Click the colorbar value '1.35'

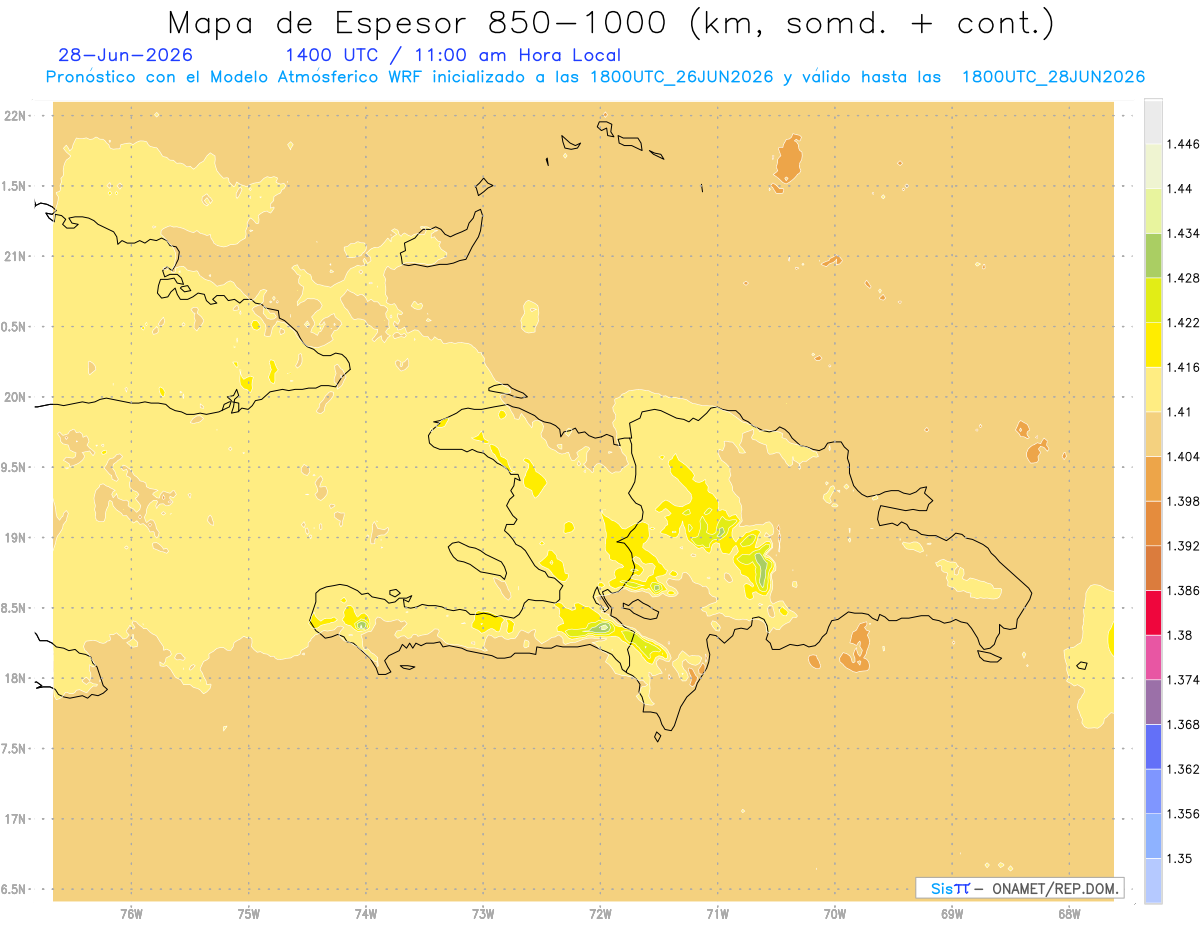[x=1179, y=858]
